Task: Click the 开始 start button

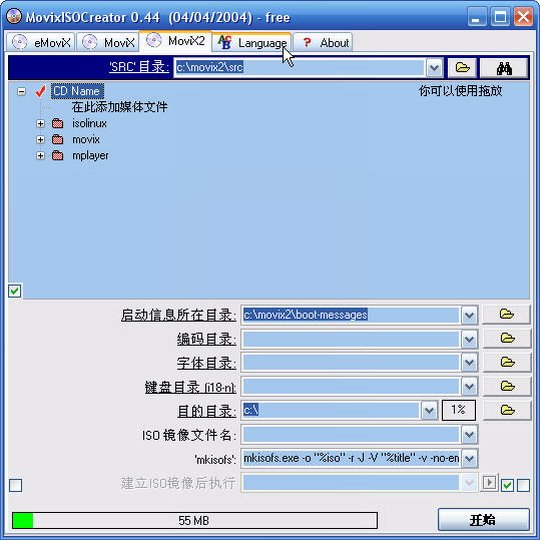Action: [484, 520]
